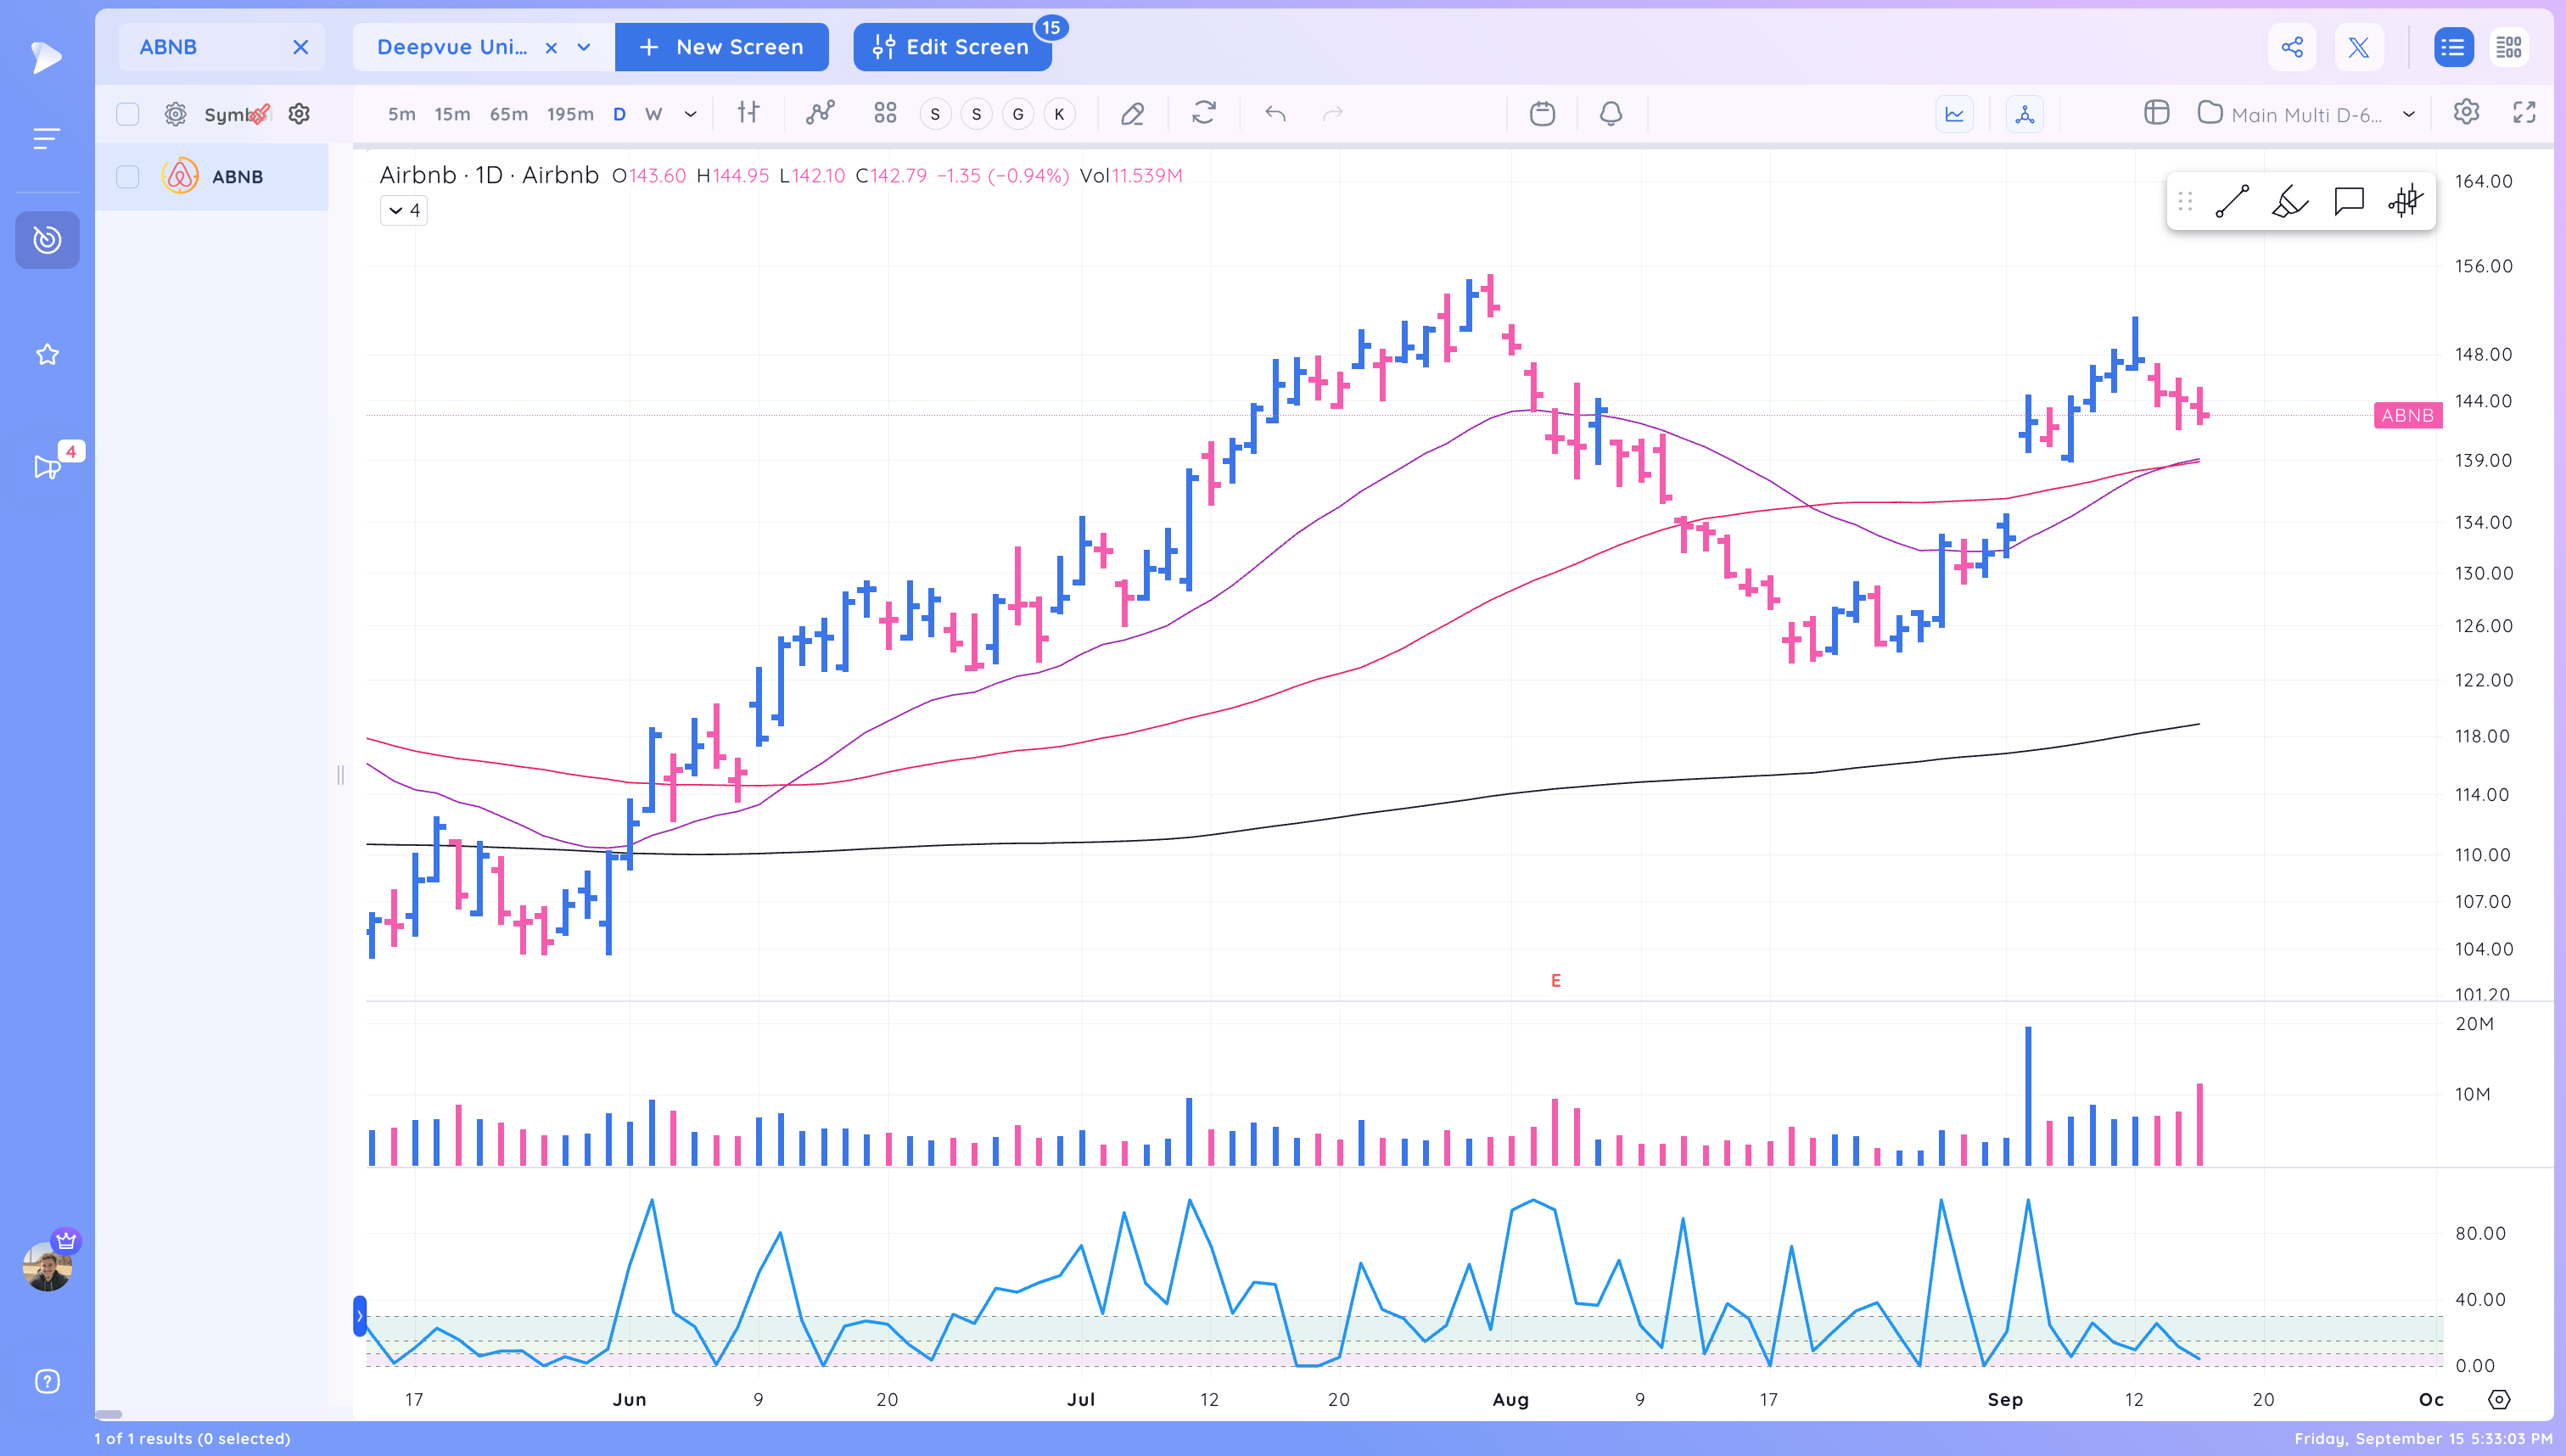Click the New Screen button
The height and width of the screenshot is (1456, 2566).
click(721, 47)
